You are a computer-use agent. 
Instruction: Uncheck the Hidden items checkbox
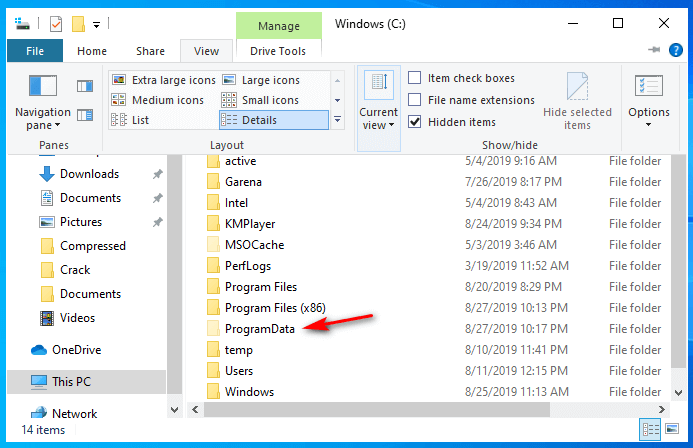pyautogui.click(x=415, y=121)
